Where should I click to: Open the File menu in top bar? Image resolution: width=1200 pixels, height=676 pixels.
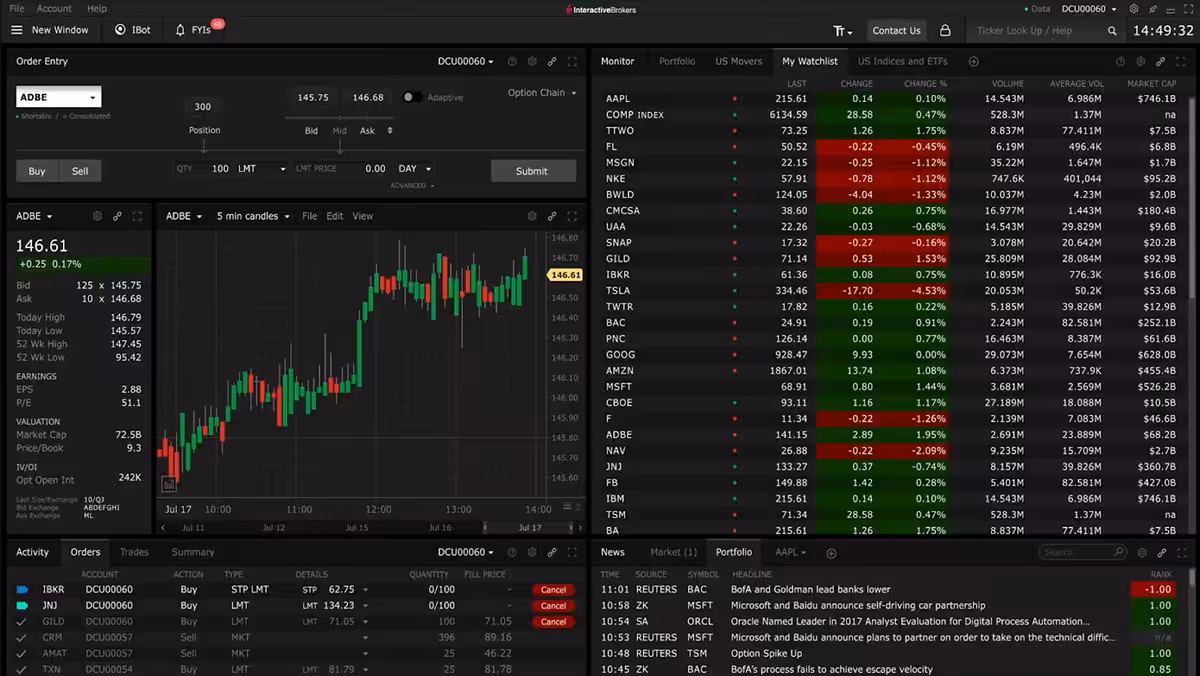pos(17,9)
